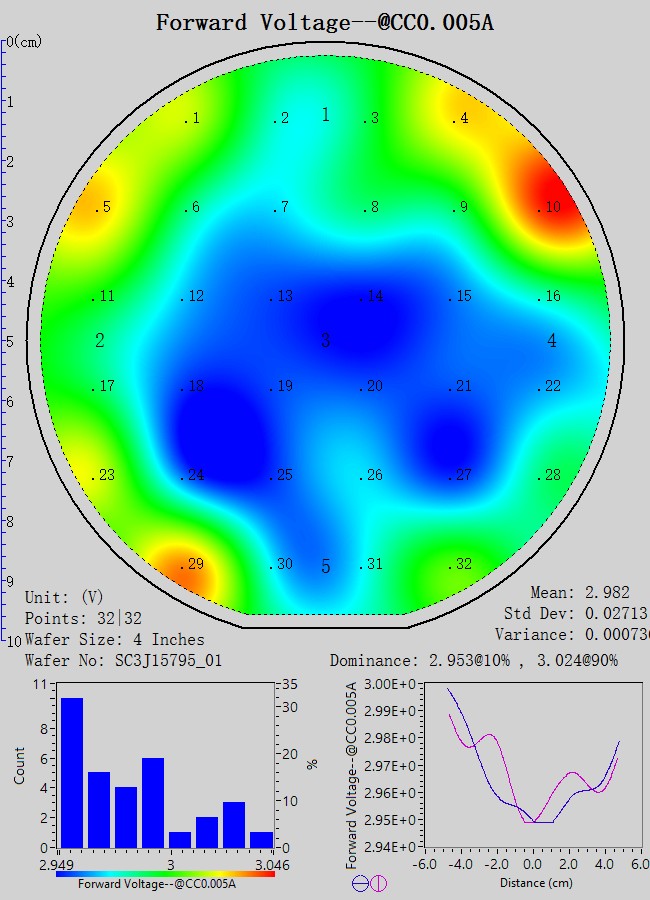This screenshot has width=650, height=900.
Task: Select zone label 4 on right side
Action: coord(552,341)
